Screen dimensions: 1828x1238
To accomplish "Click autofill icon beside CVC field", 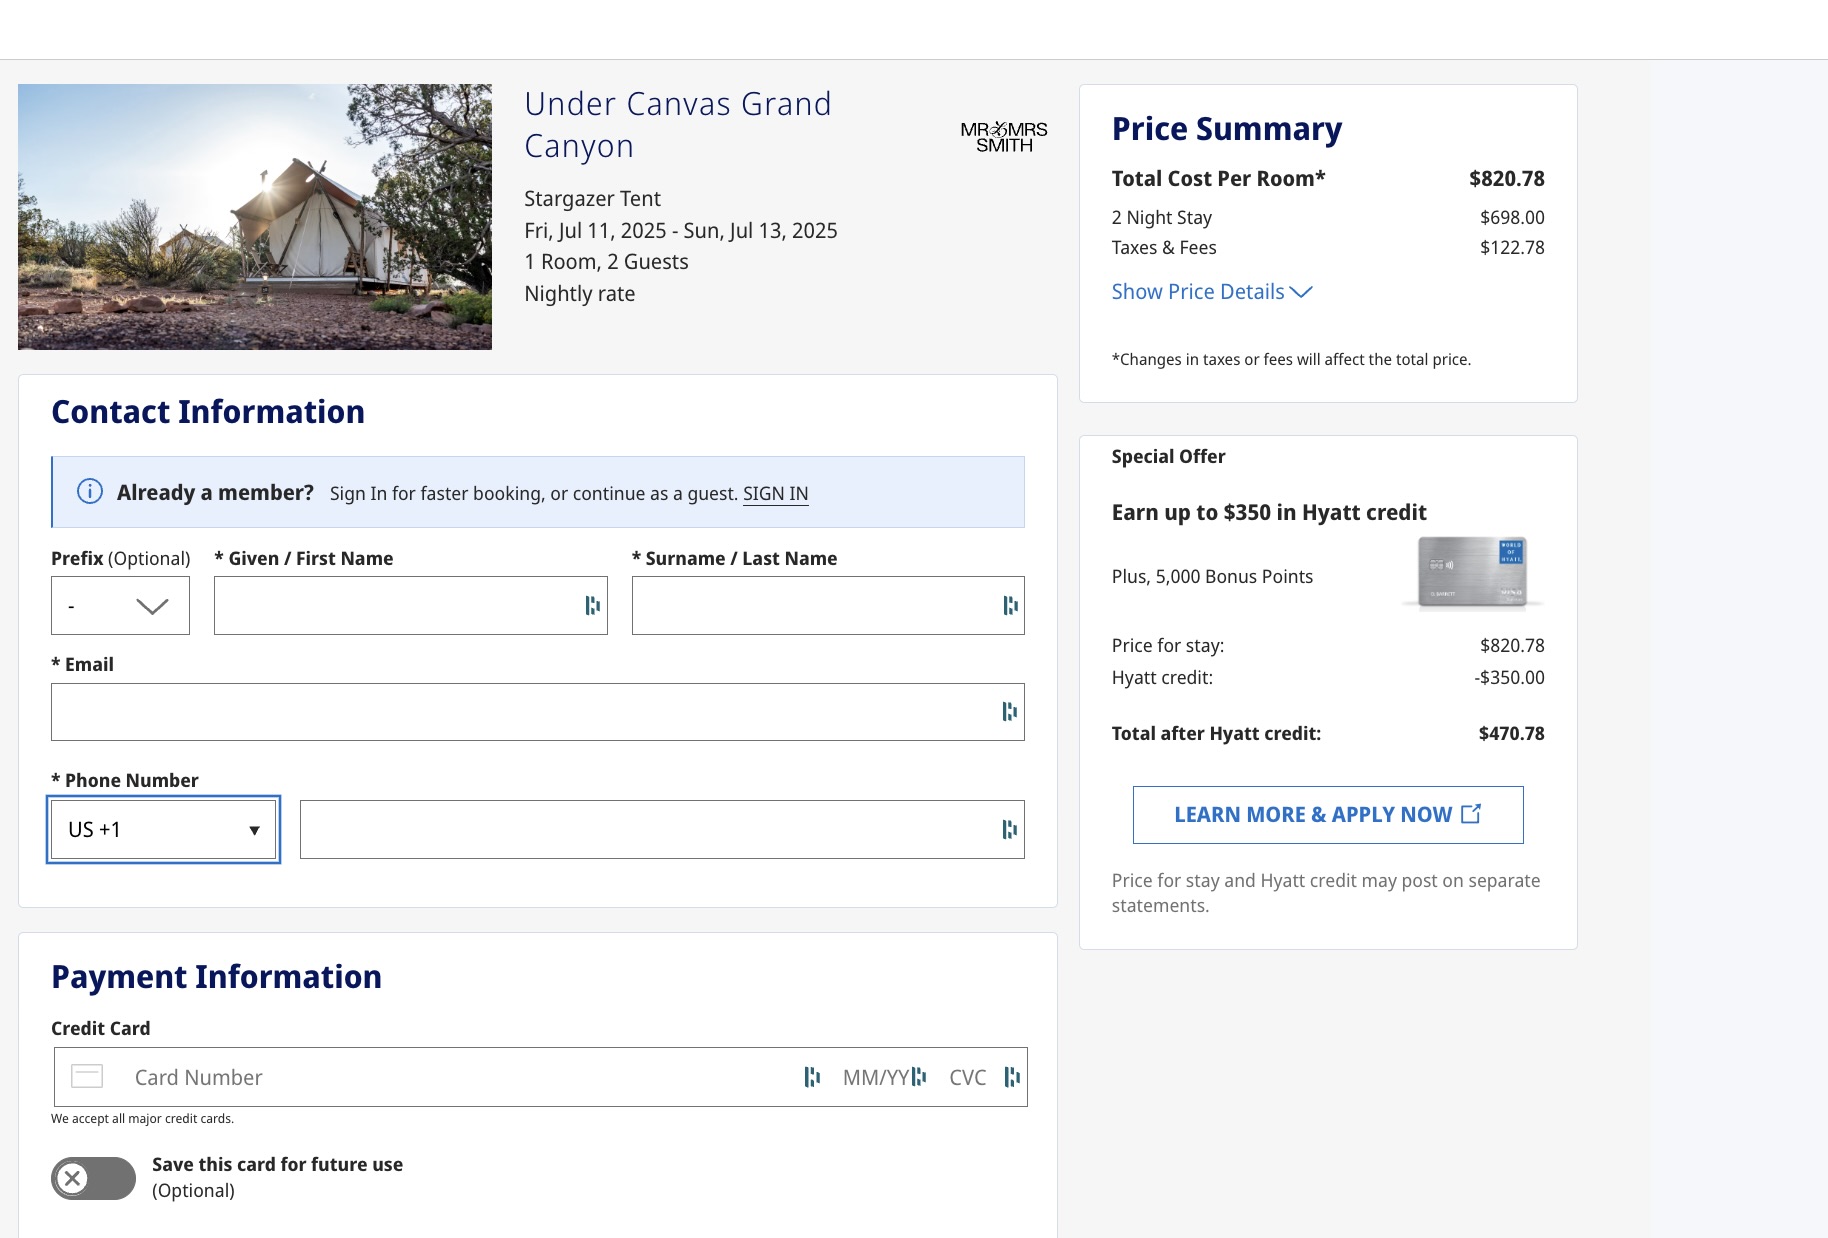I will click(x=1012, y=1077).
